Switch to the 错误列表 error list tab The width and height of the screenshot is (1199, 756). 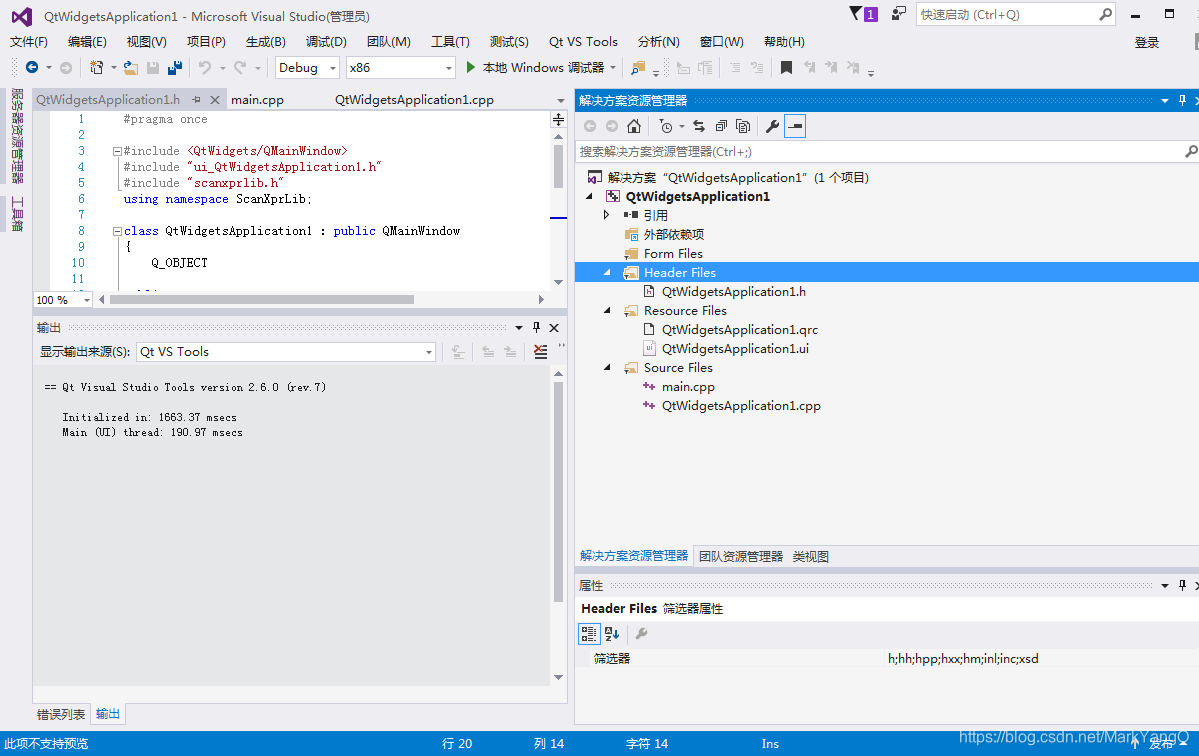[x=61, y=714]
